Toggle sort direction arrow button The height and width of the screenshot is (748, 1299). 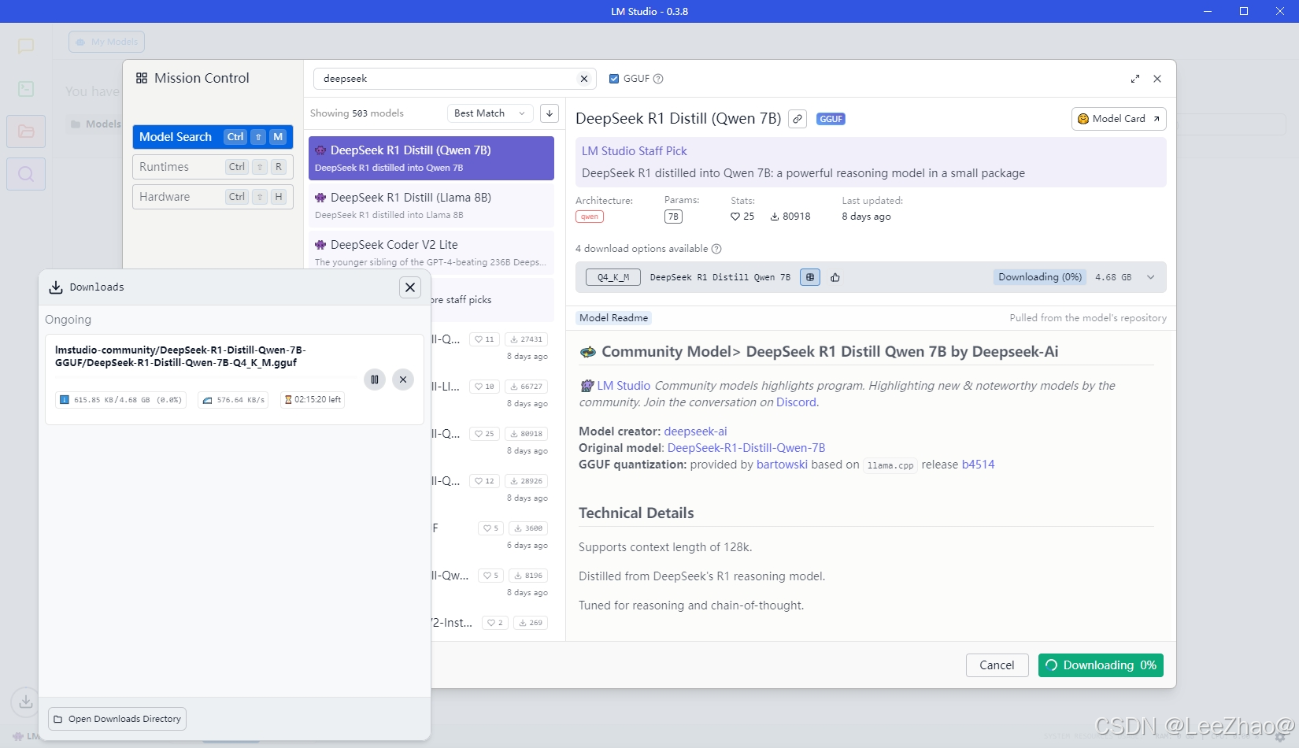[x=549, y=113]
